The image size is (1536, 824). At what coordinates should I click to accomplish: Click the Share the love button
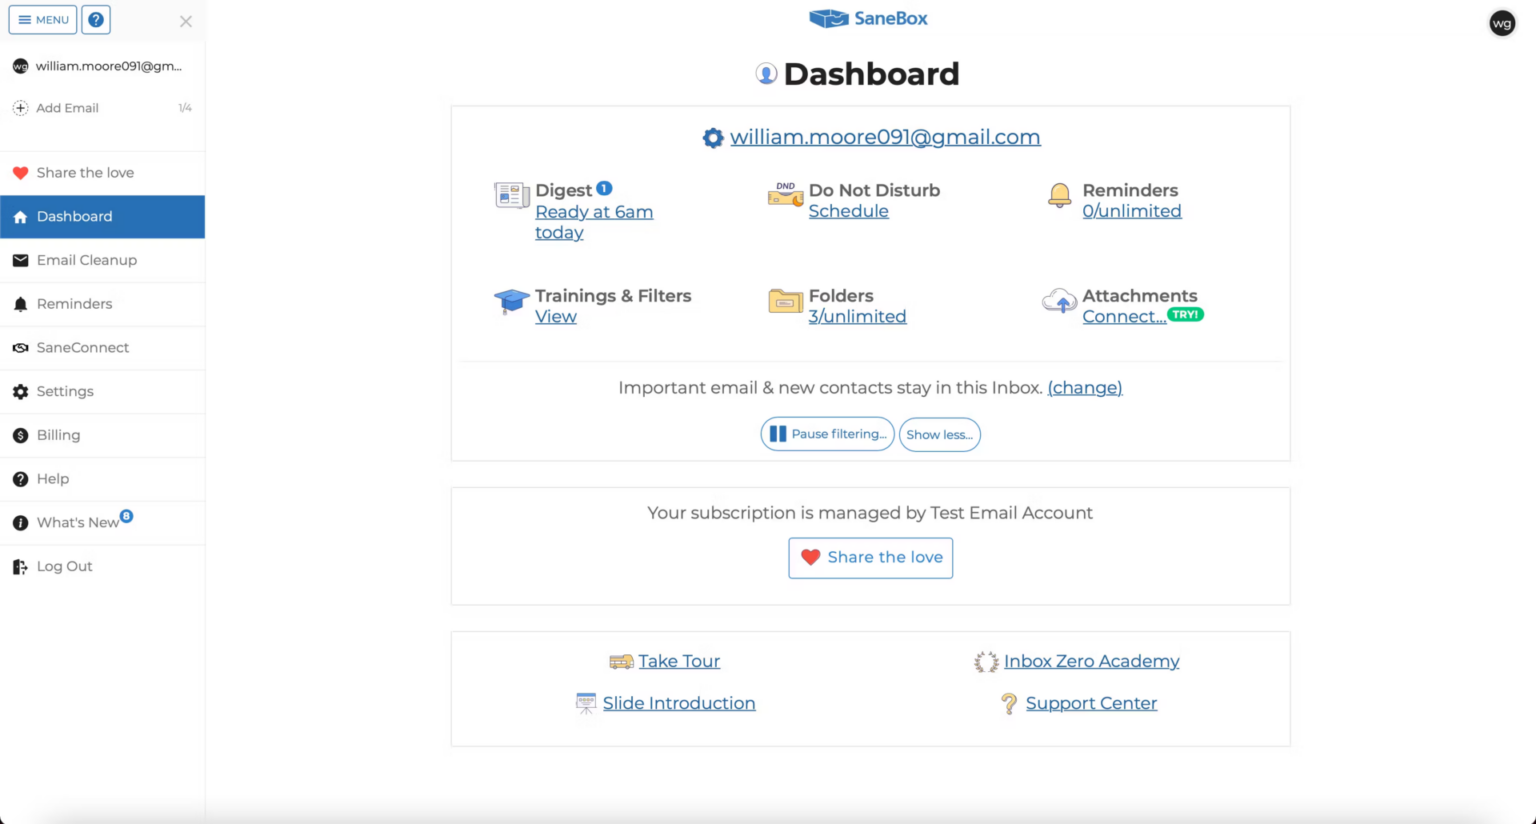tap(870, 557)
